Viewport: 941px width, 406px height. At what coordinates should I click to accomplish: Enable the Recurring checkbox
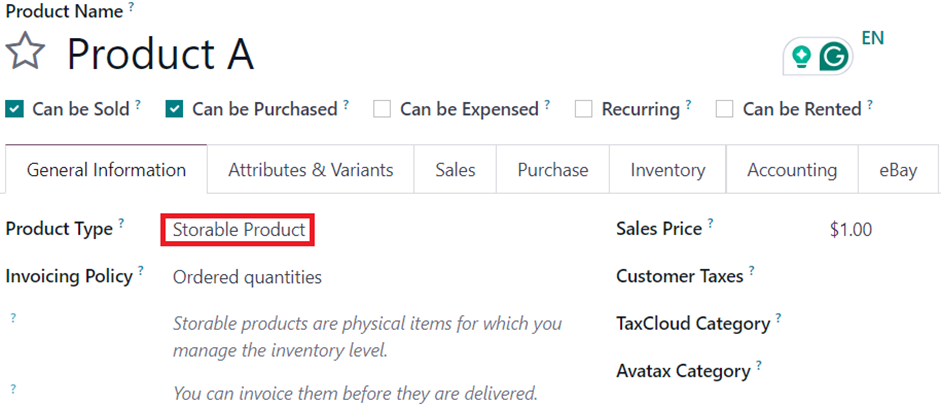(583, 109)
